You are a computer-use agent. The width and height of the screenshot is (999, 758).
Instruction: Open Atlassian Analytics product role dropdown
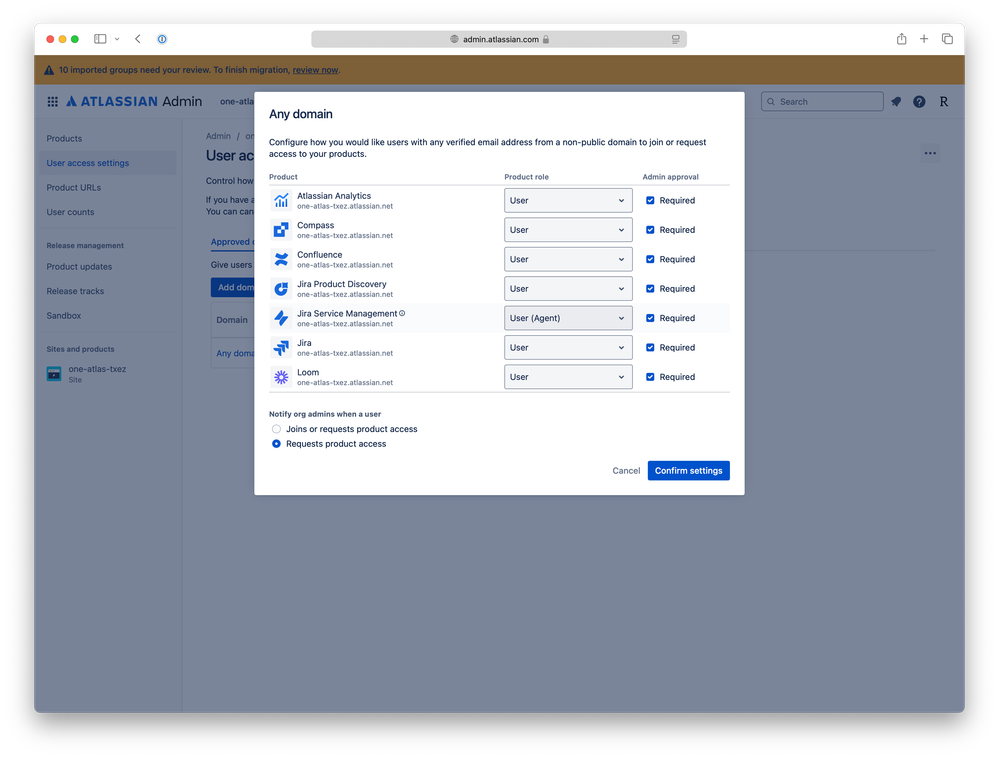(x=568, y=201)
